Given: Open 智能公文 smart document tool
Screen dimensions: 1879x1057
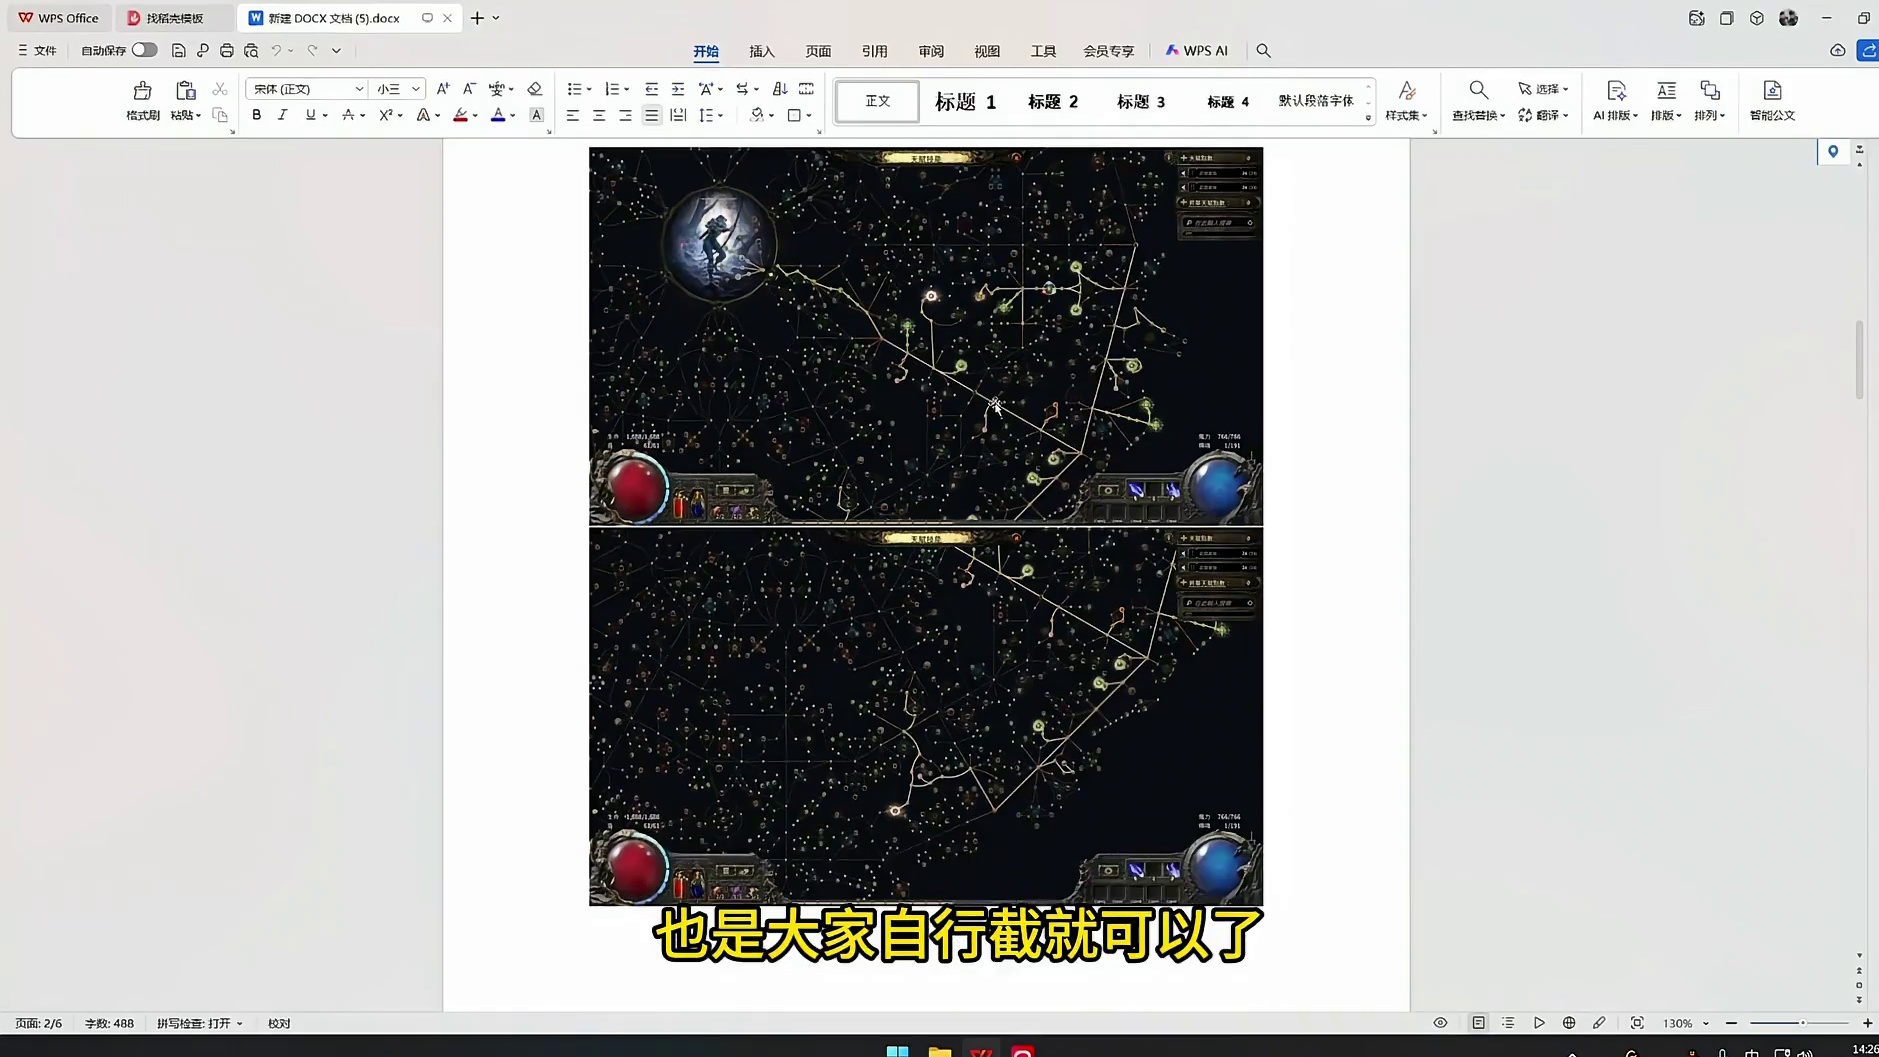Looking at the screenshot, I should 1771,101.
